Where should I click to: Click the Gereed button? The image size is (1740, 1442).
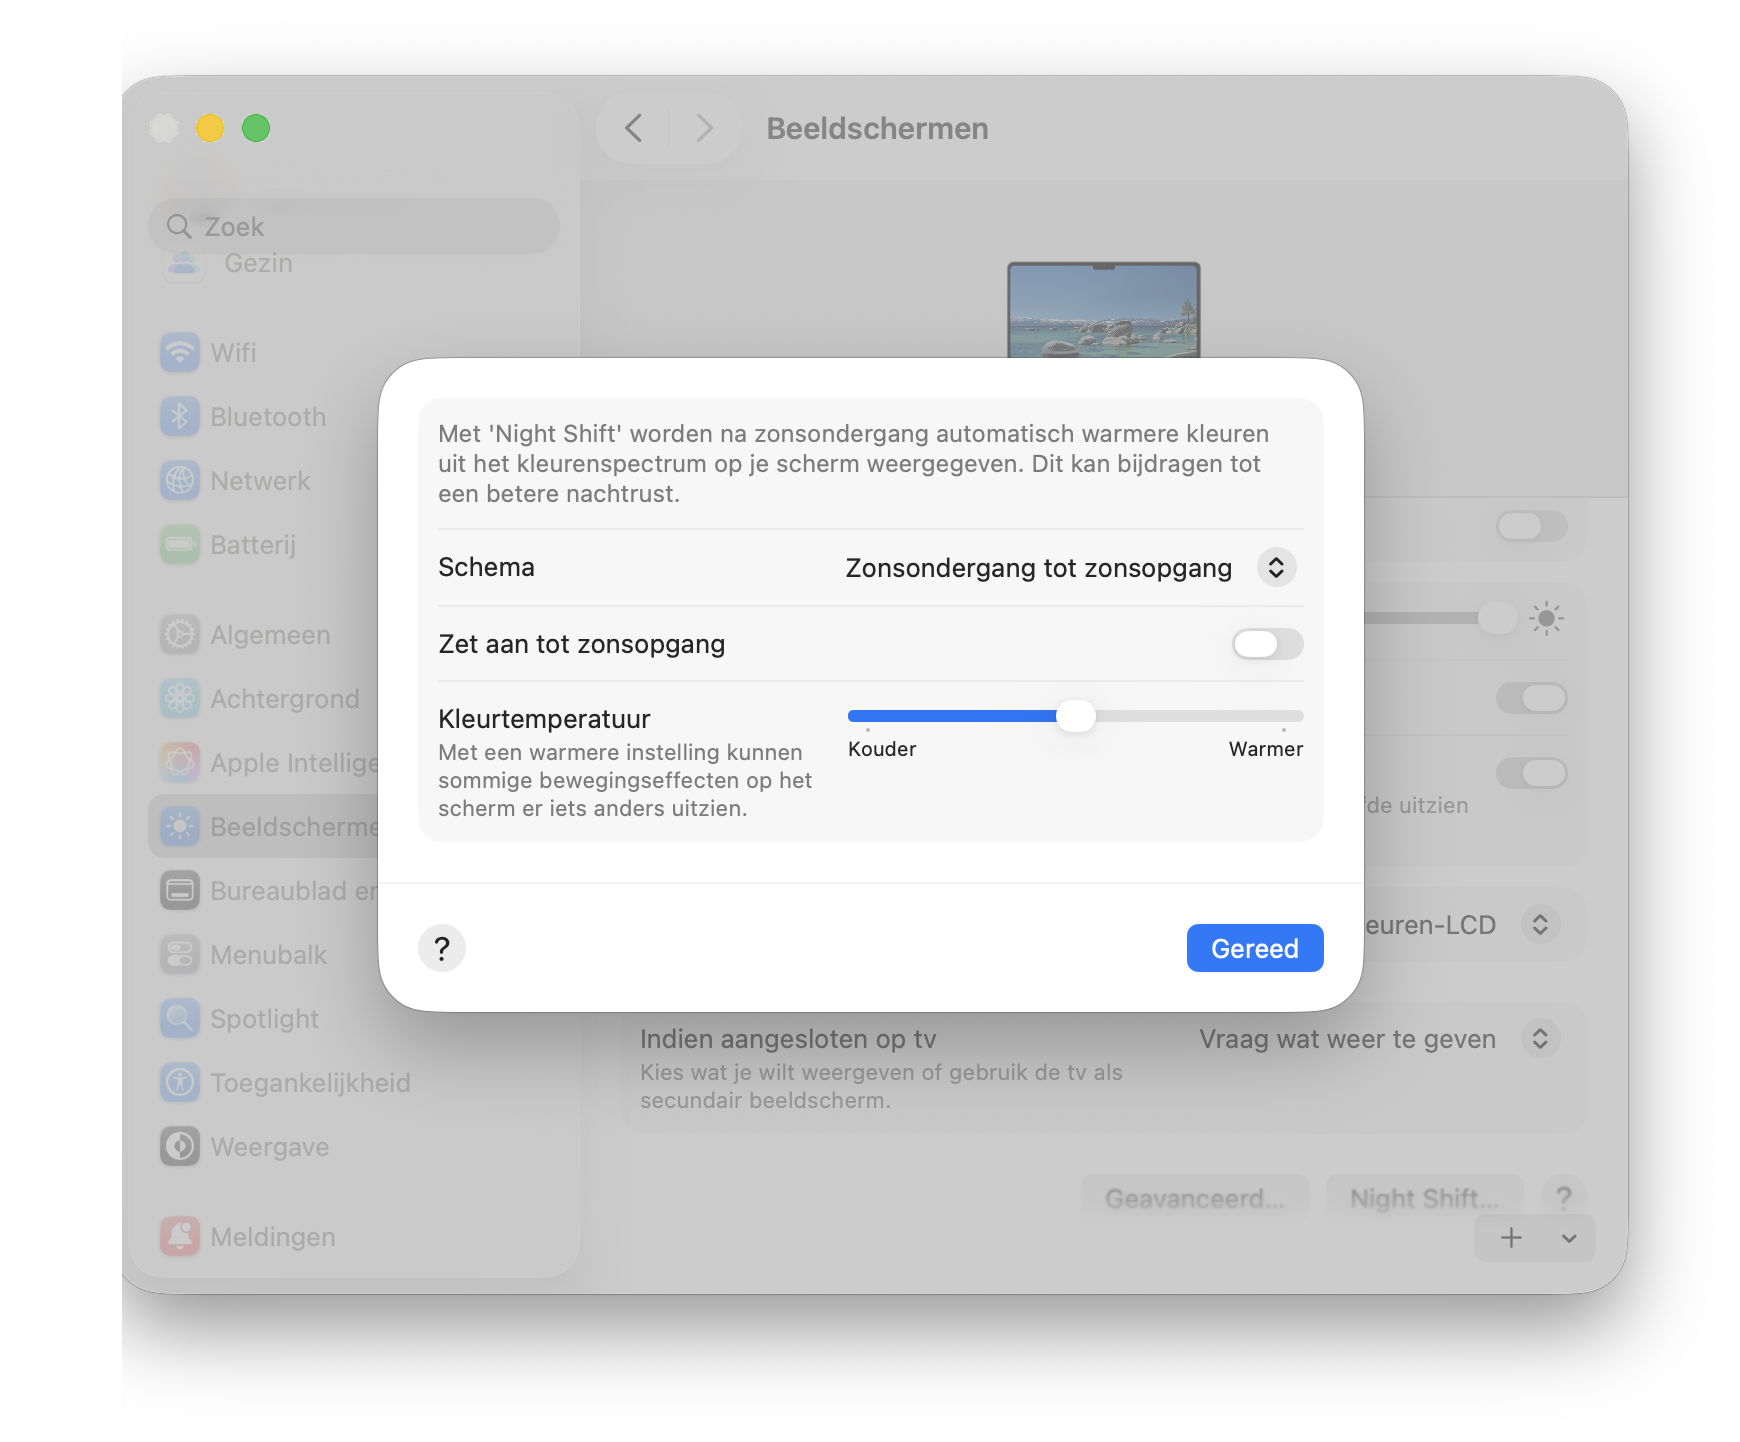(1254, 948)
